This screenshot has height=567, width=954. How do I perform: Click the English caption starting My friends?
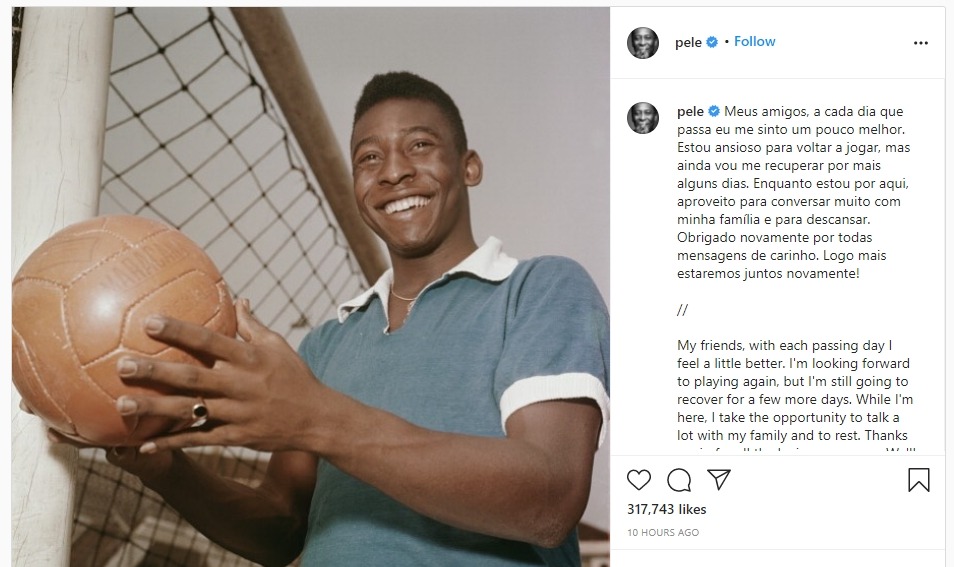[795, 391]
